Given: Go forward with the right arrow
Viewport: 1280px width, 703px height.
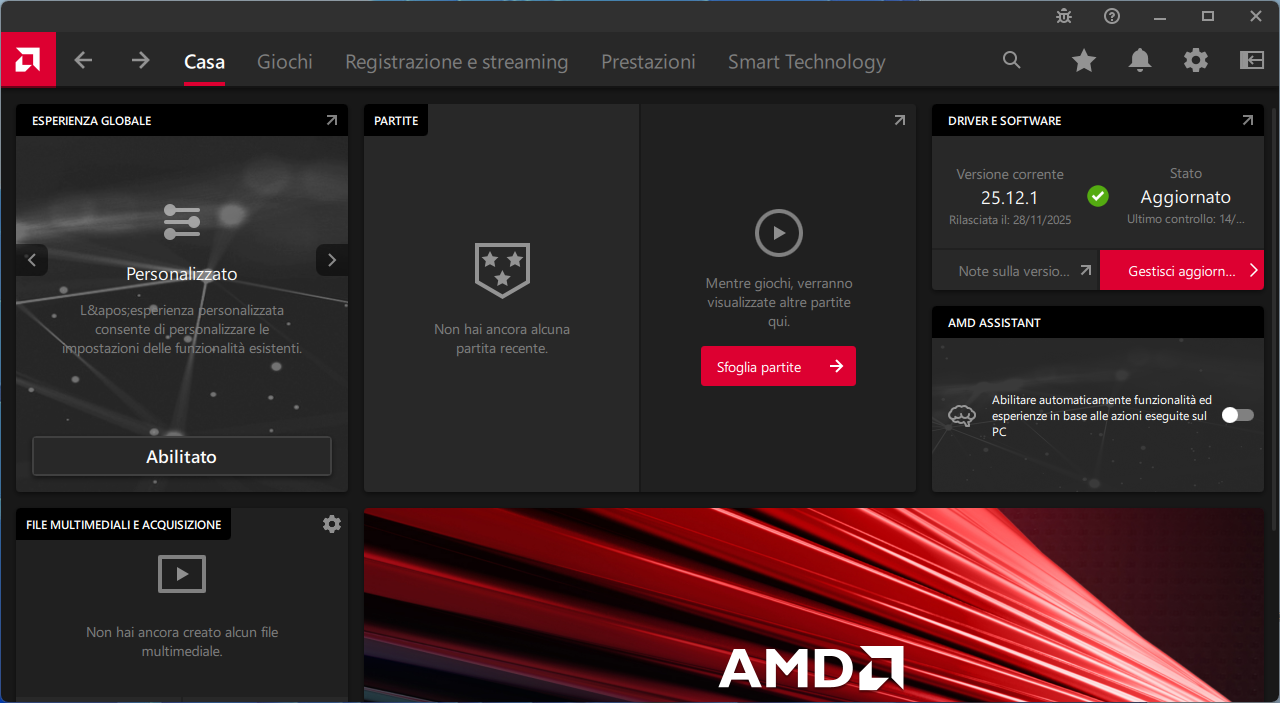Looking at the screenshot, I should (x=140, y=61).
